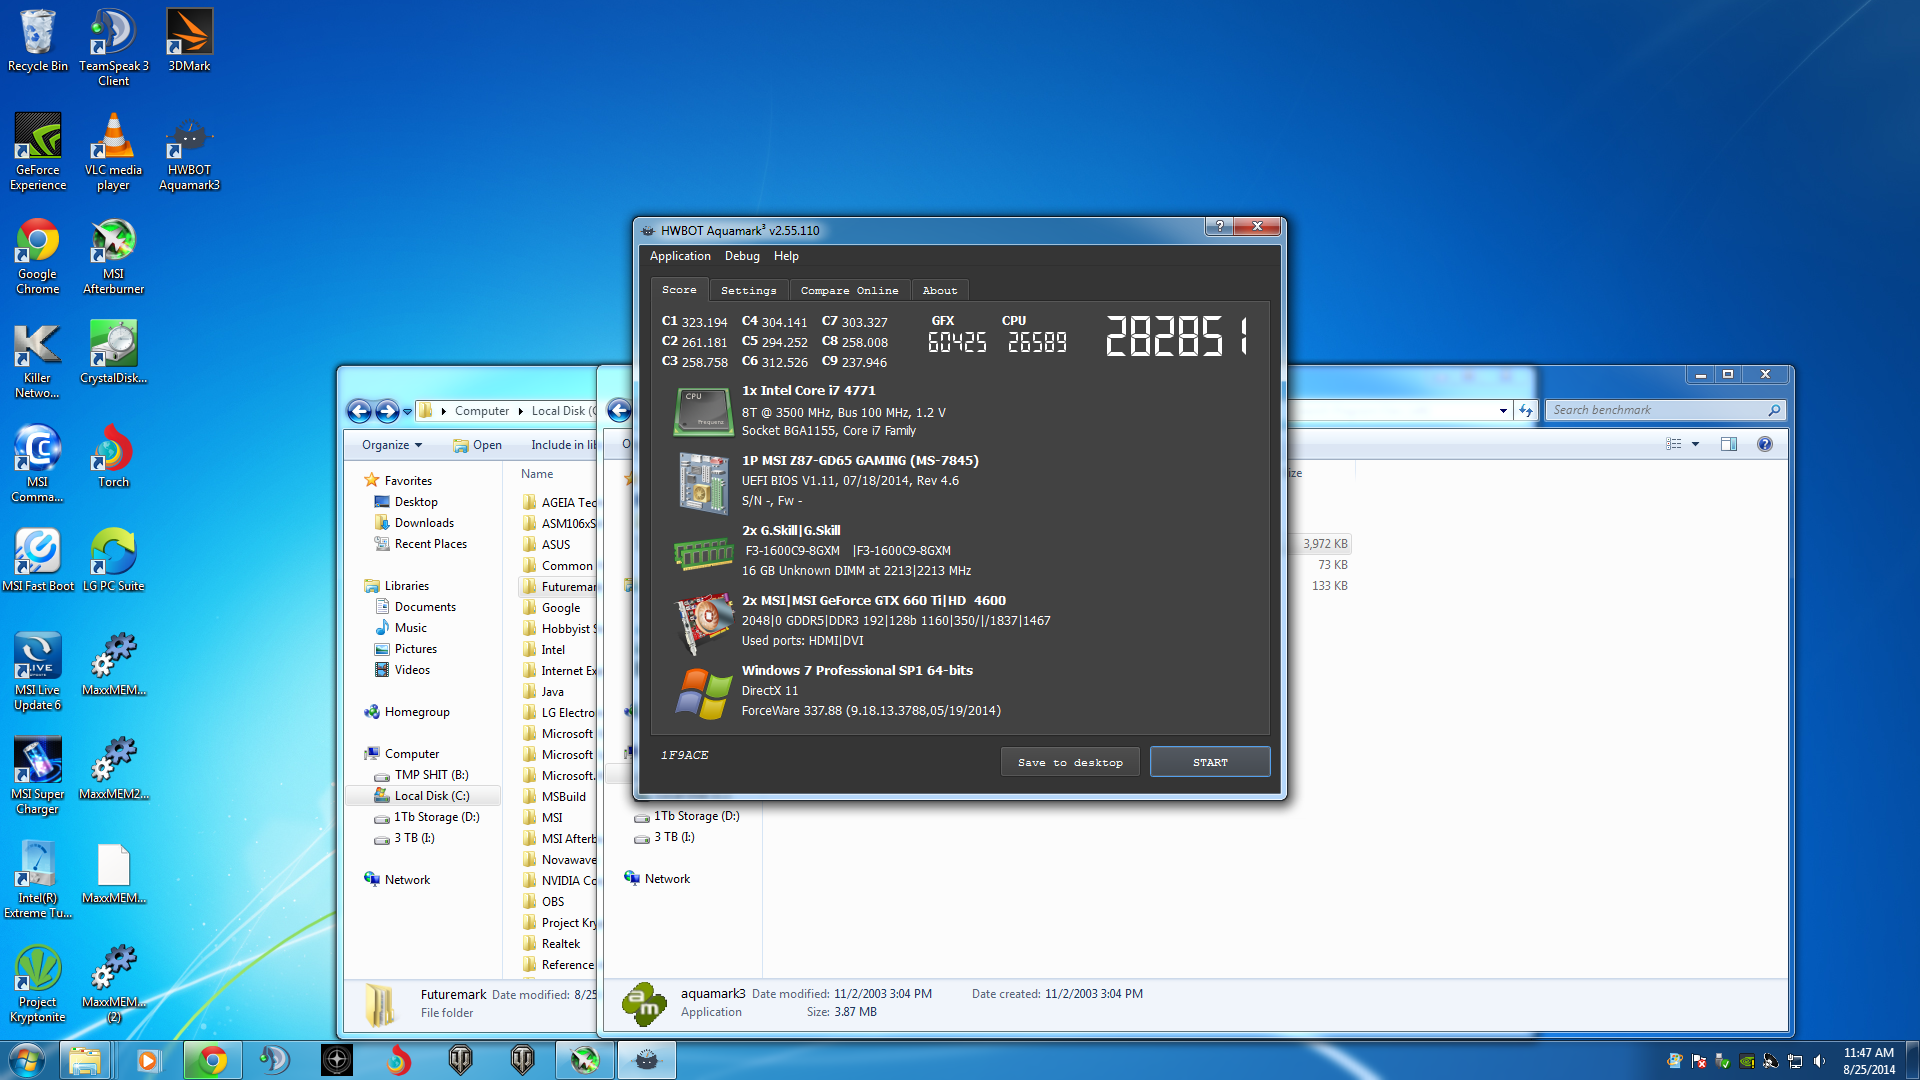The image size is (1920, 1080).
Task: Open MSI Command Center desktop shortcut
Action: [x=38, y=463]
